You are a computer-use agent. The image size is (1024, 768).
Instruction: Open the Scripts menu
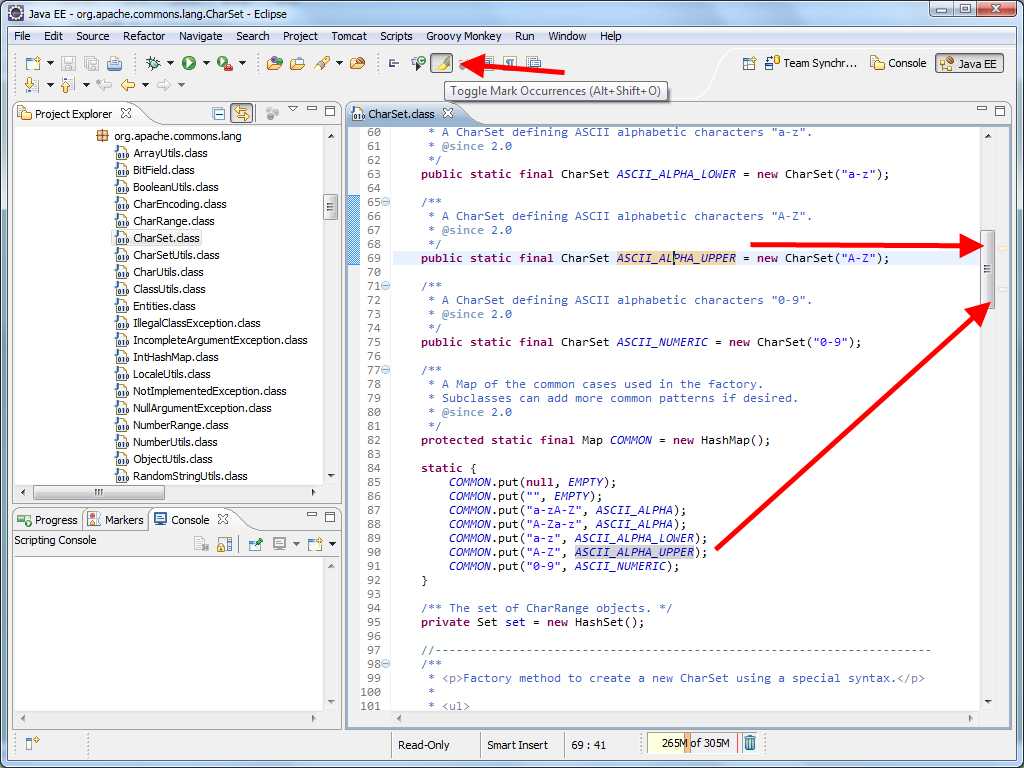coord(396,36)
